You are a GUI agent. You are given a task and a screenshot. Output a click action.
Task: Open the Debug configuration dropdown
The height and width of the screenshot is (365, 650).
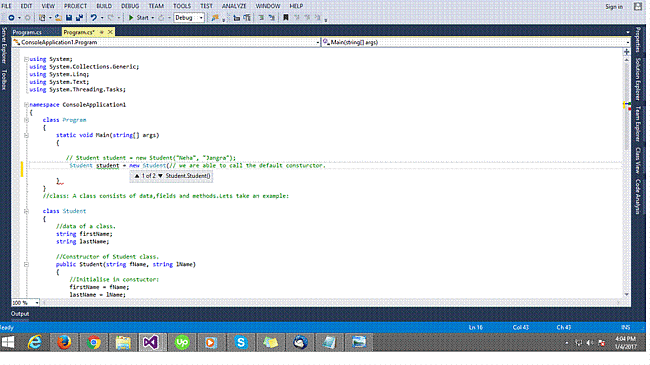pyautogui.click(x=189, y=18)
